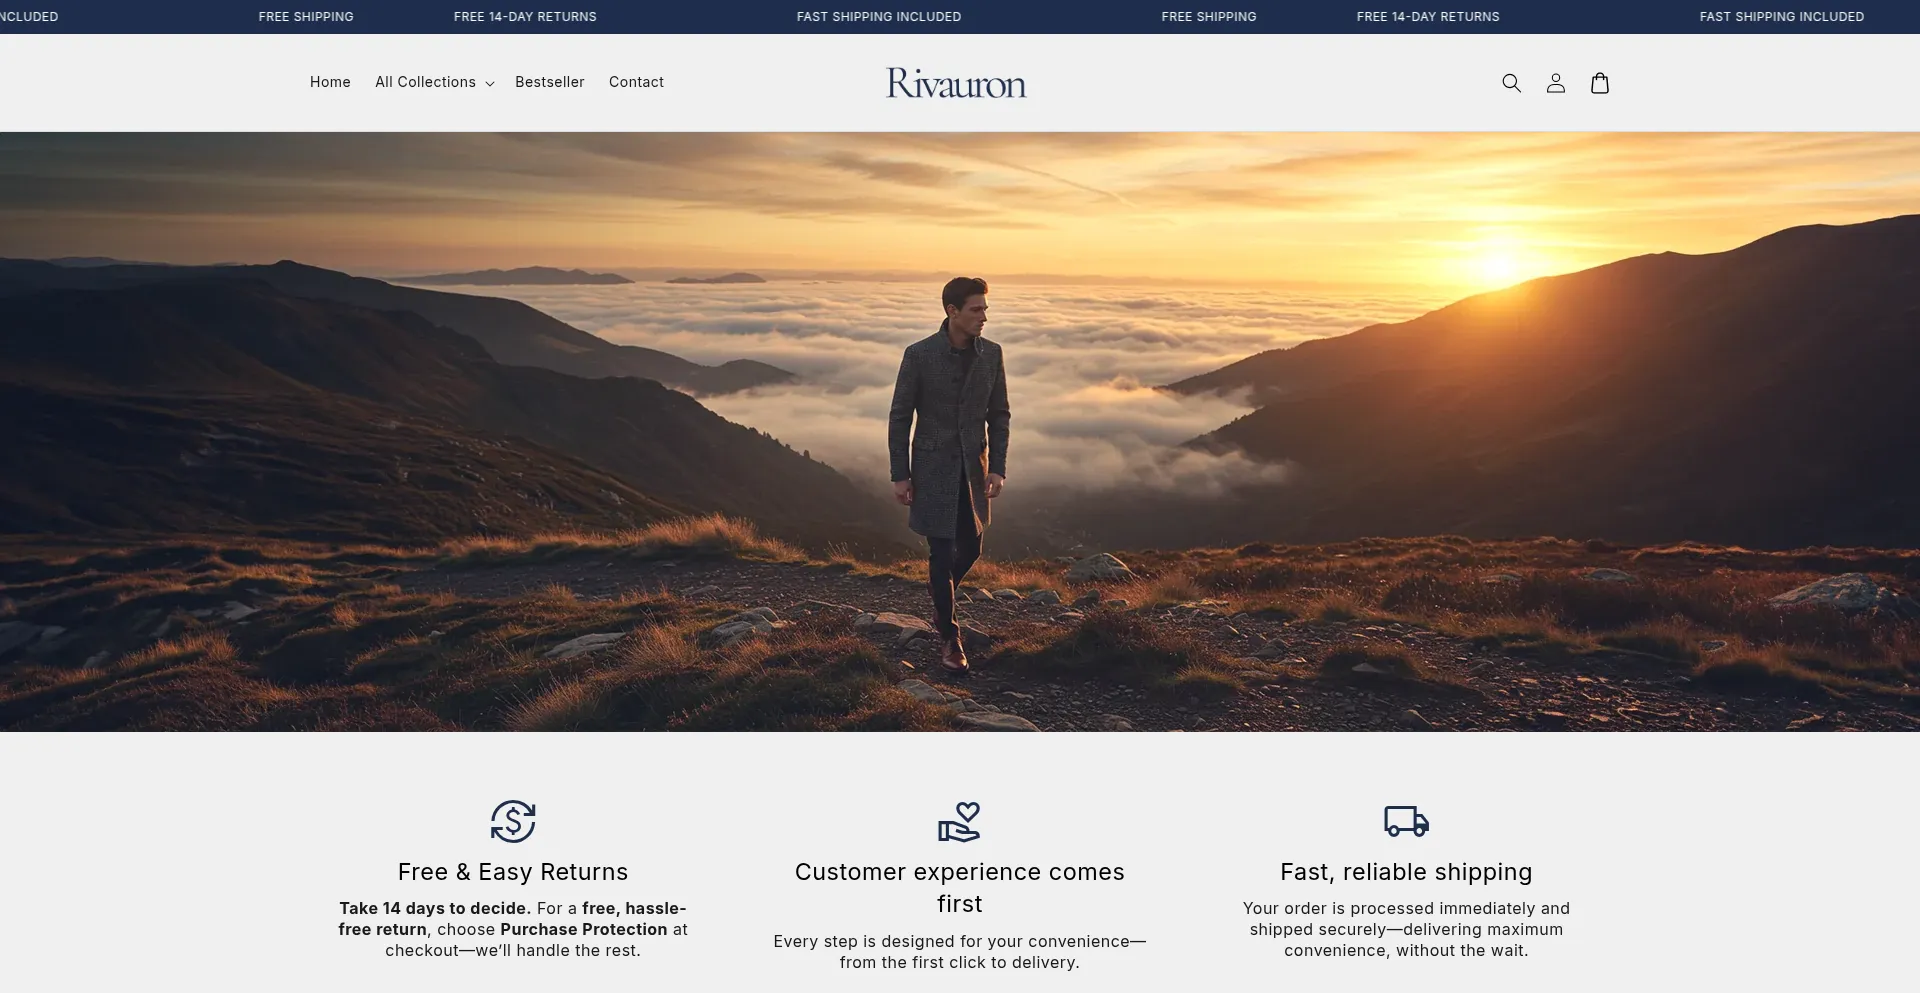Open the shopping cart bag icon
Viewport: 1920px width, 993px height.
point(1599,83)
